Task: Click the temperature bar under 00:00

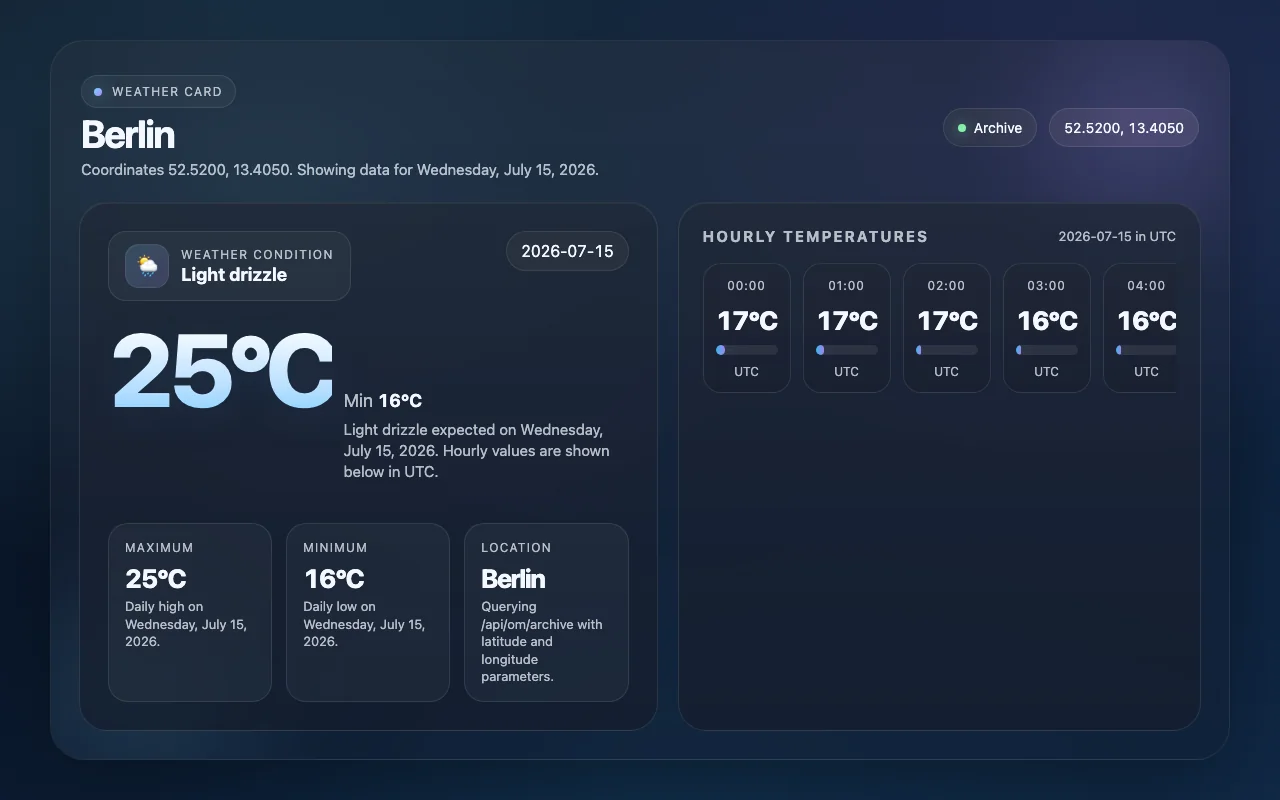Action: click(x=747, y=350)
